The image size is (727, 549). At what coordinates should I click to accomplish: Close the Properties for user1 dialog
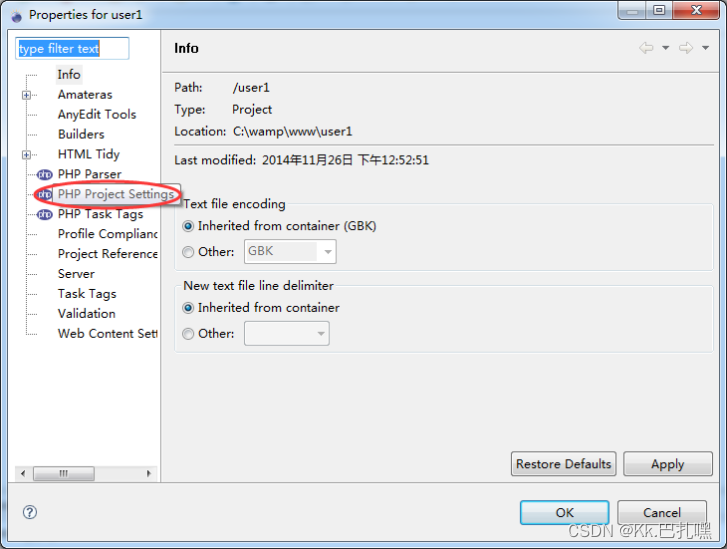[x=695, y=10]
